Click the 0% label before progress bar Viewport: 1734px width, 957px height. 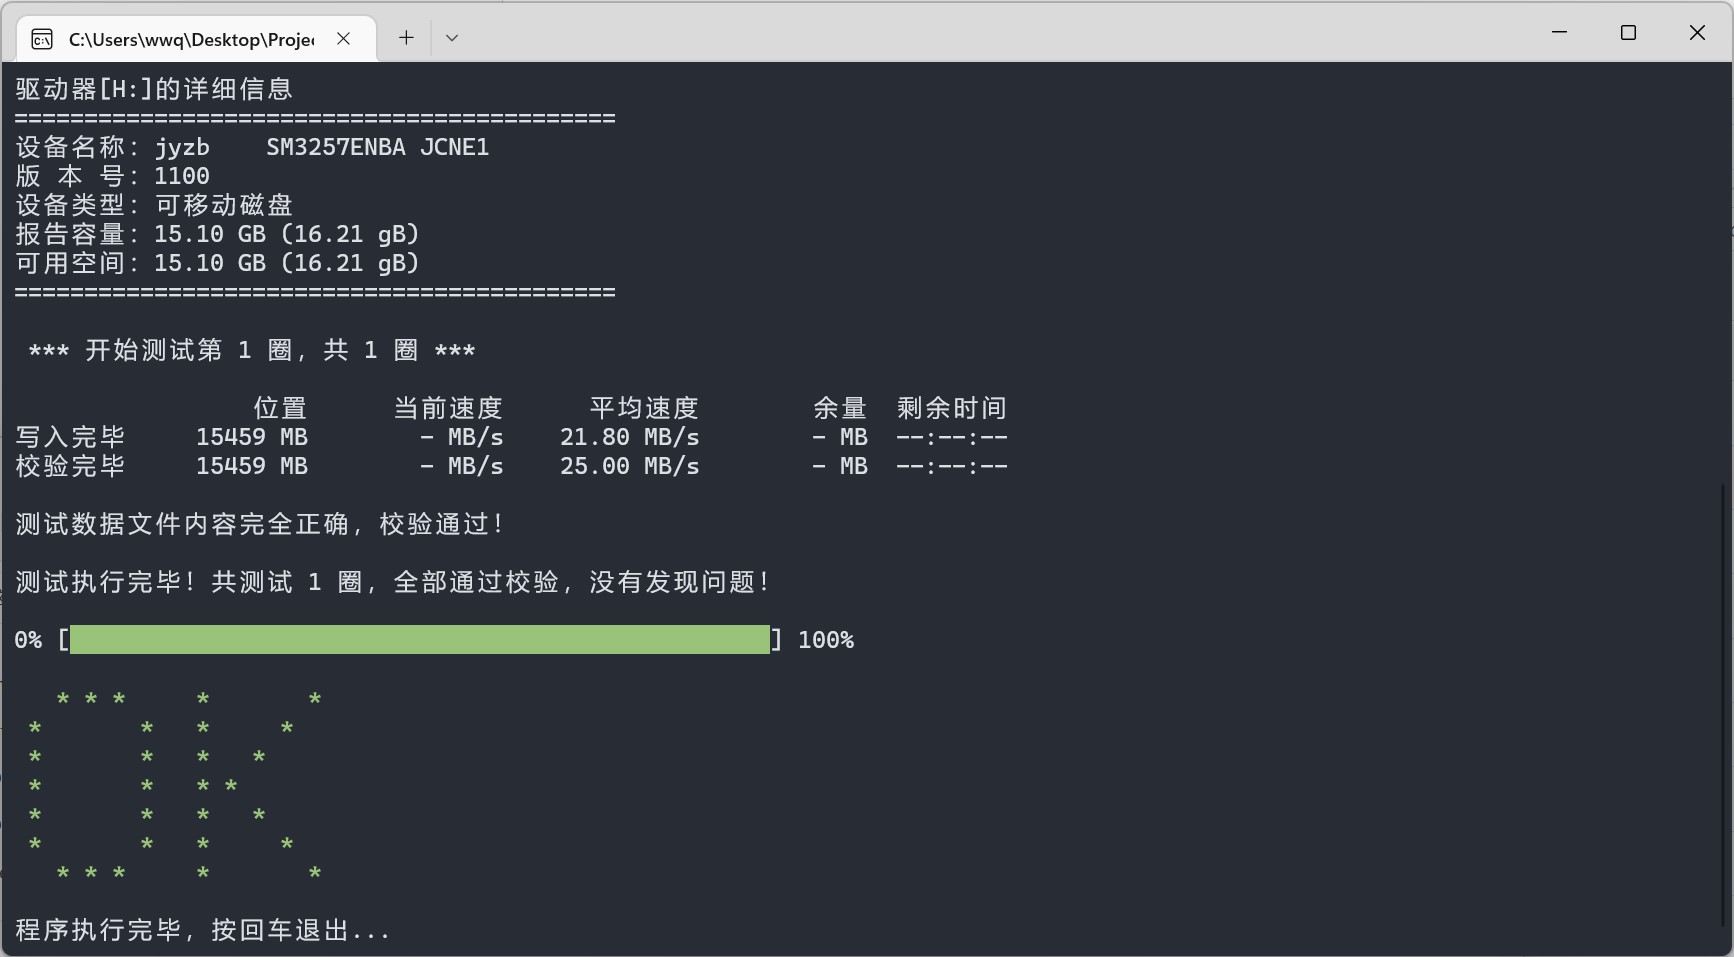(x=28, y=641)
